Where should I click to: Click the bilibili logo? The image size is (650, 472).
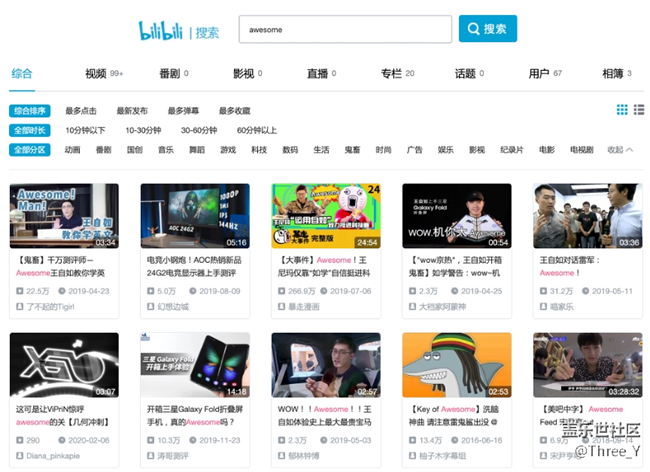coord(162,30)
